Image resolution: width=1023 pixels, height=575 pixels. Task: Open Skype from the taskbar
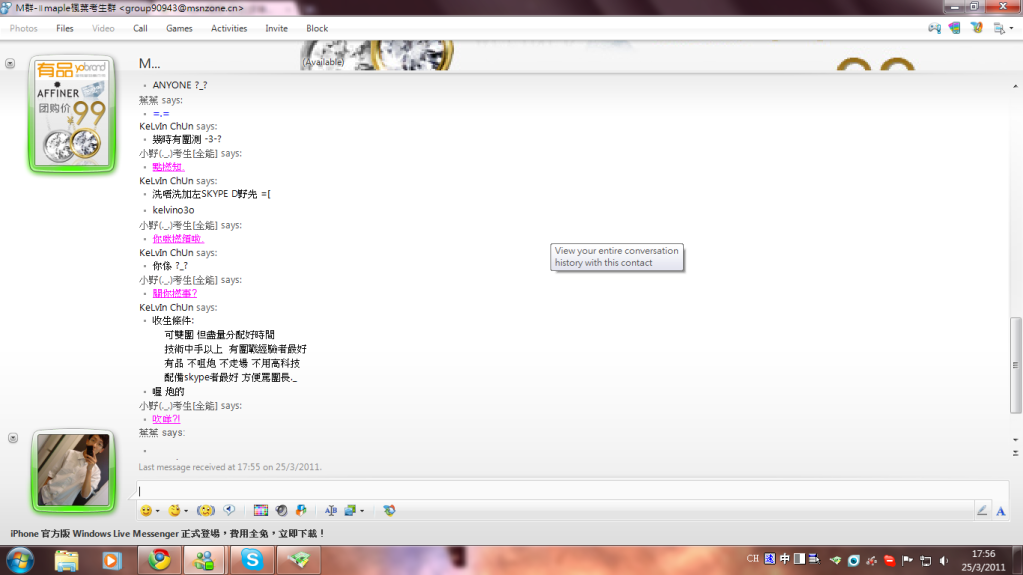(251, 561)
